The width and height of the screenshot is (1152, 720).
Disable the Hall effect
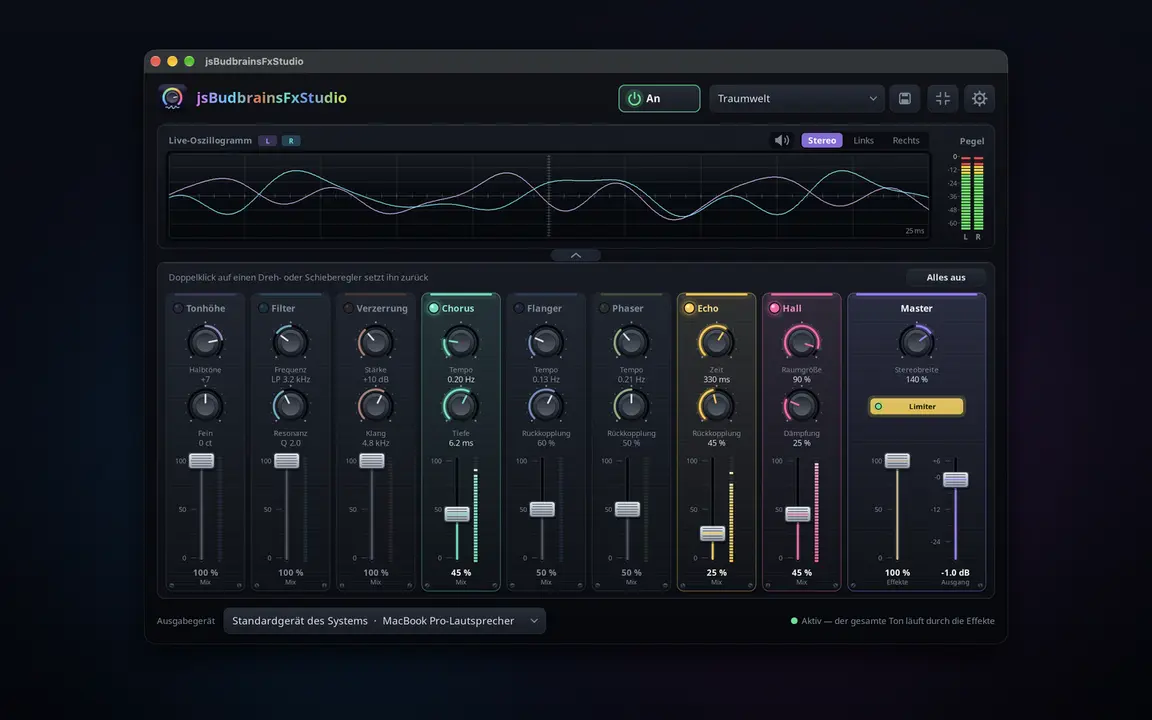(x=774, y=309)
